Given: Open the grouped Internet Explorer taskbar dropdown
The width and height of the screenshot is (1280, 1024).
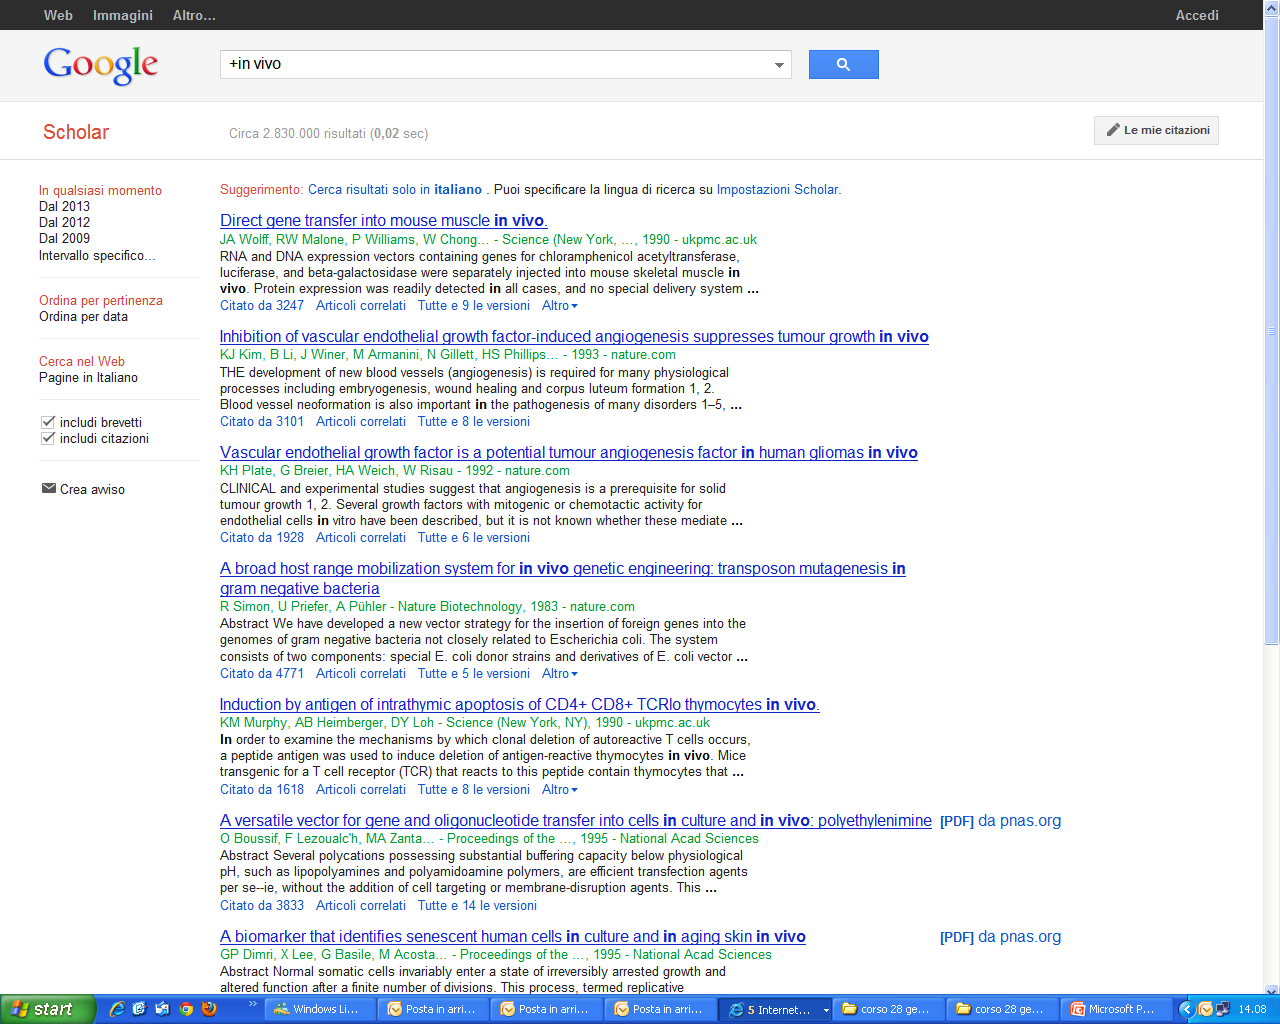Looking at the screenshot, I should tap(826, 1010).
